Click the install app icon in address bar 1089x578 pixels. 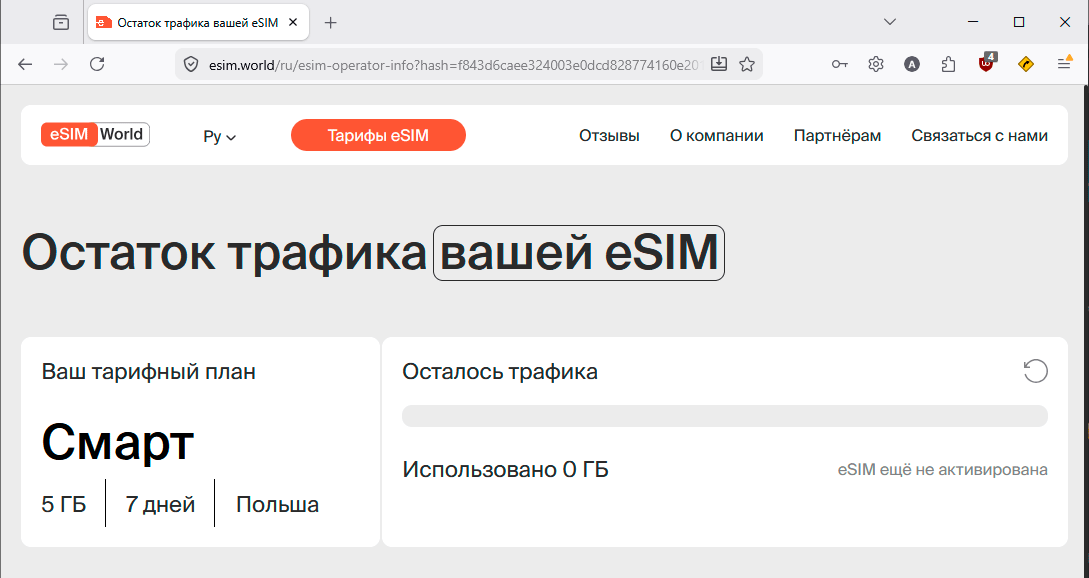(720, 65)
